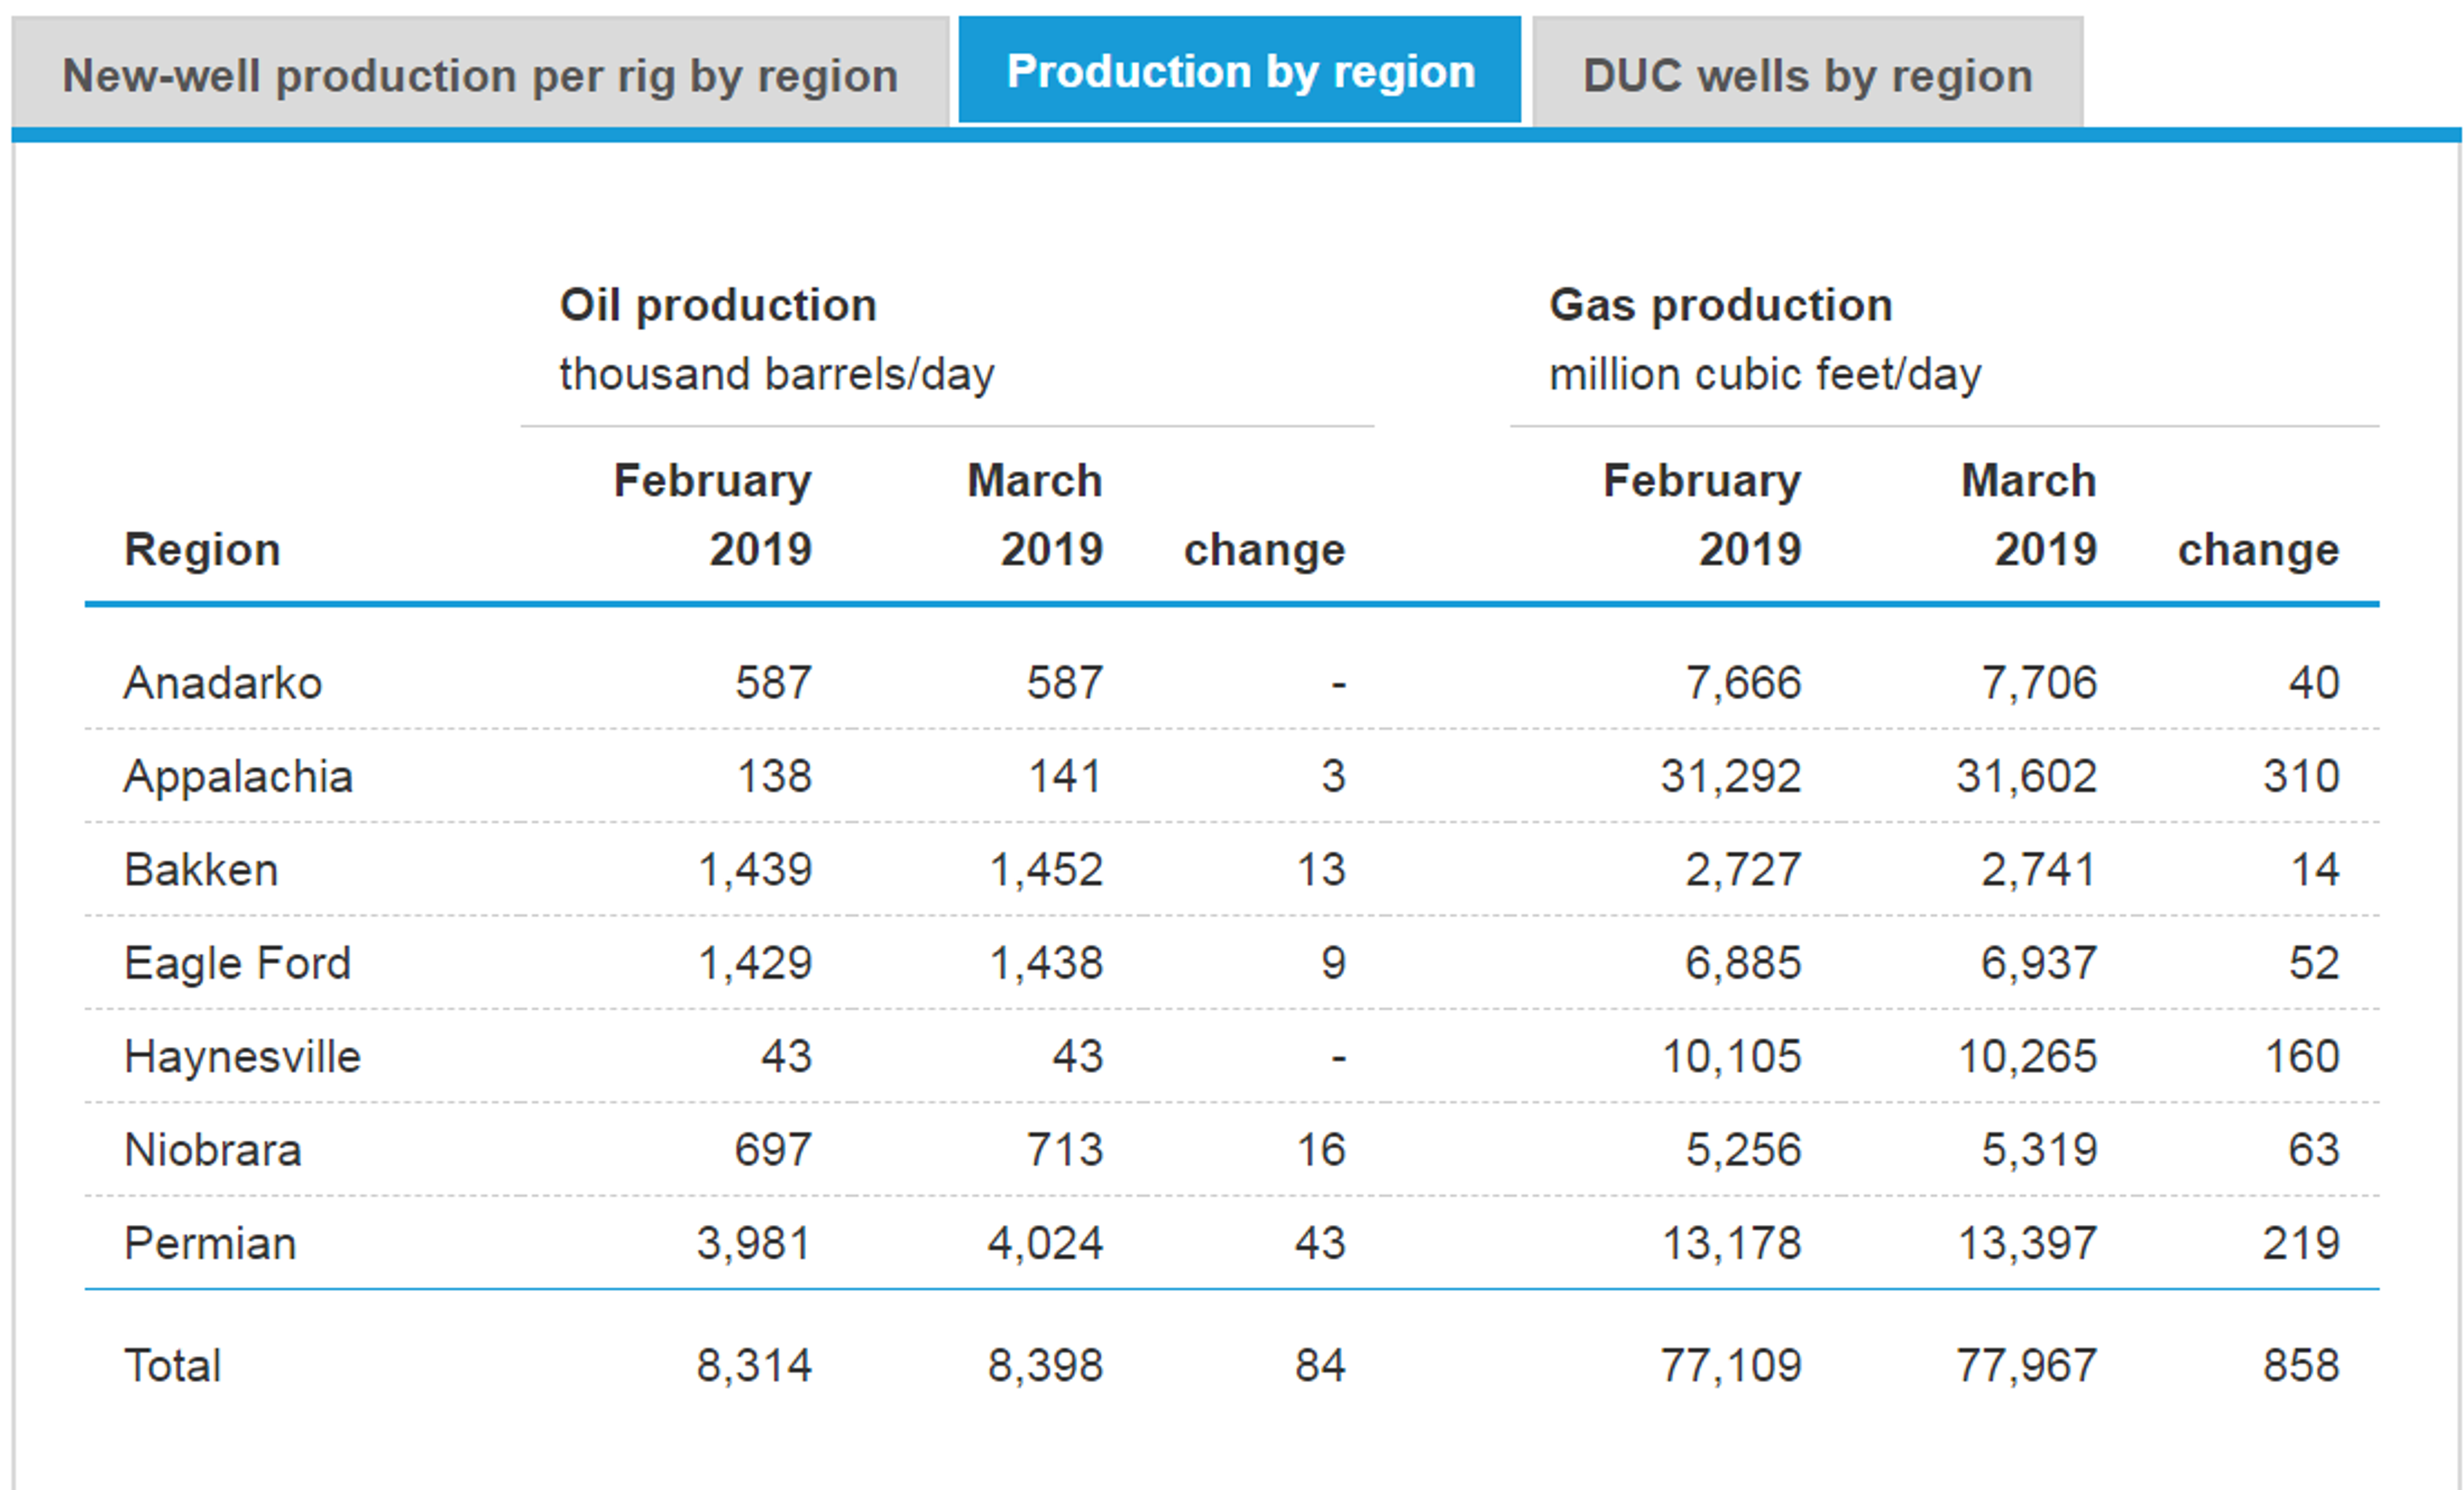
Task: Select the Bakken region row label
Action: 201,870
